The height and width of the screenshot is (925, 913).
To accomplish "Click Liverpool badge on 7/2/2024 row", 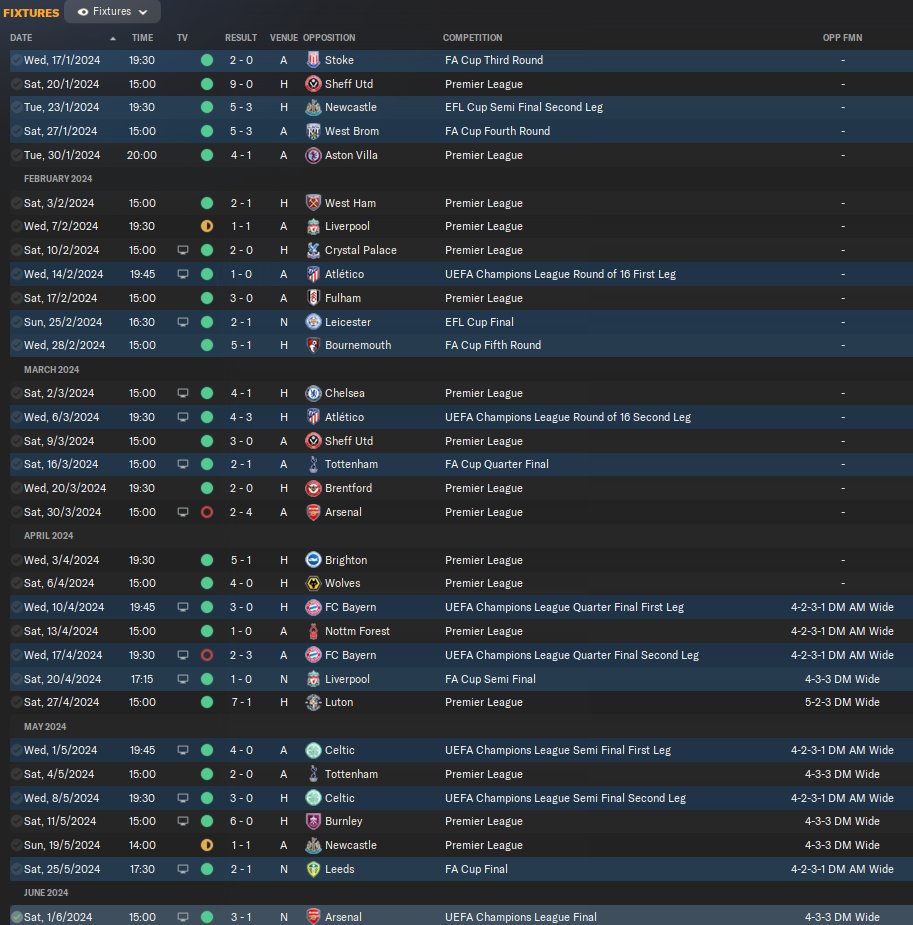I will [x=313, y=227].
